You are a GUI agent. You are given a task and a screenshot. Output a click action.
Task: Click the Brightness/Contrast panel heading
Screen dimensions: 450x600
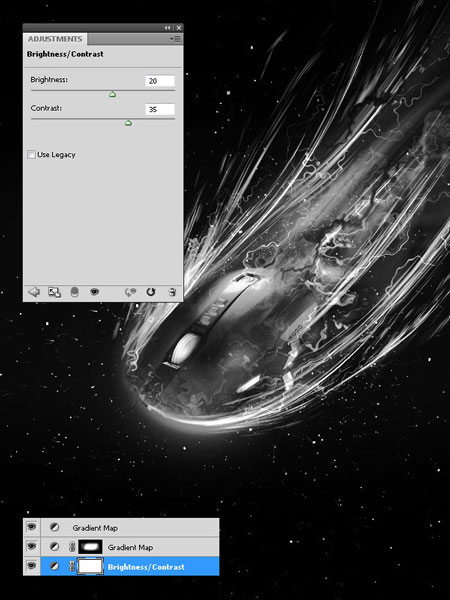[x=65, y=54]
